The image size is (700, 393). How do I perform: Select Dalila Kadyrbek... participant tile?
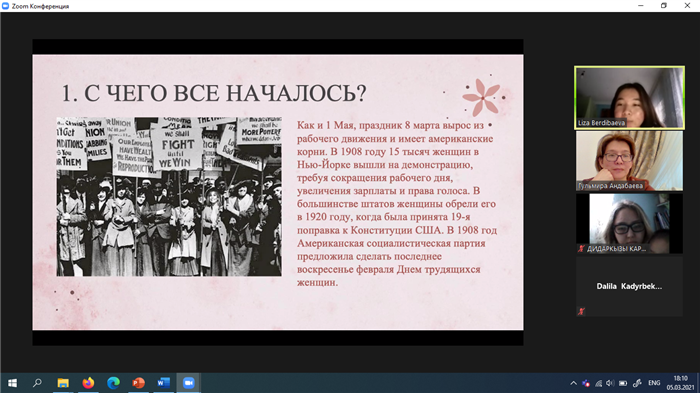click(629, 286)
